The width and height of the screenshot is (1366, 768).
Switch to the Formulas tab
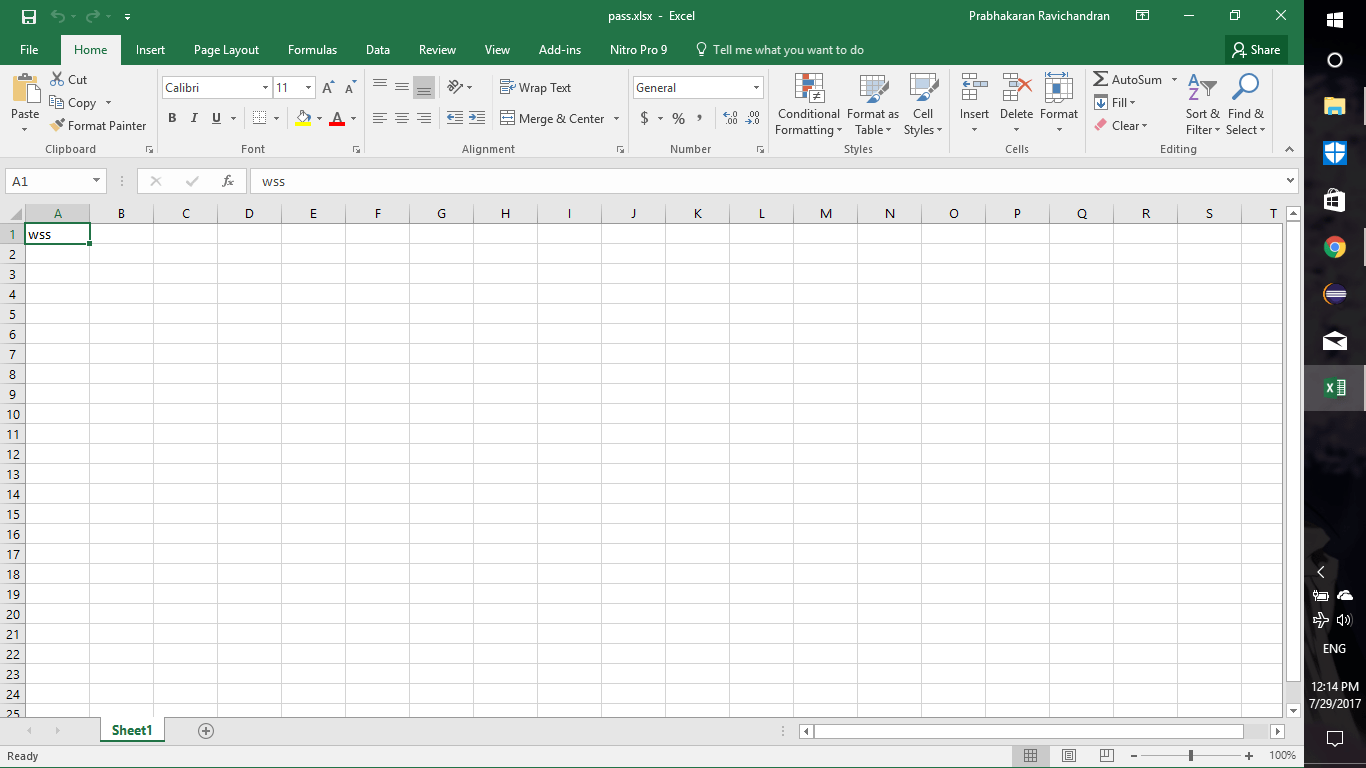coord(312,50)
